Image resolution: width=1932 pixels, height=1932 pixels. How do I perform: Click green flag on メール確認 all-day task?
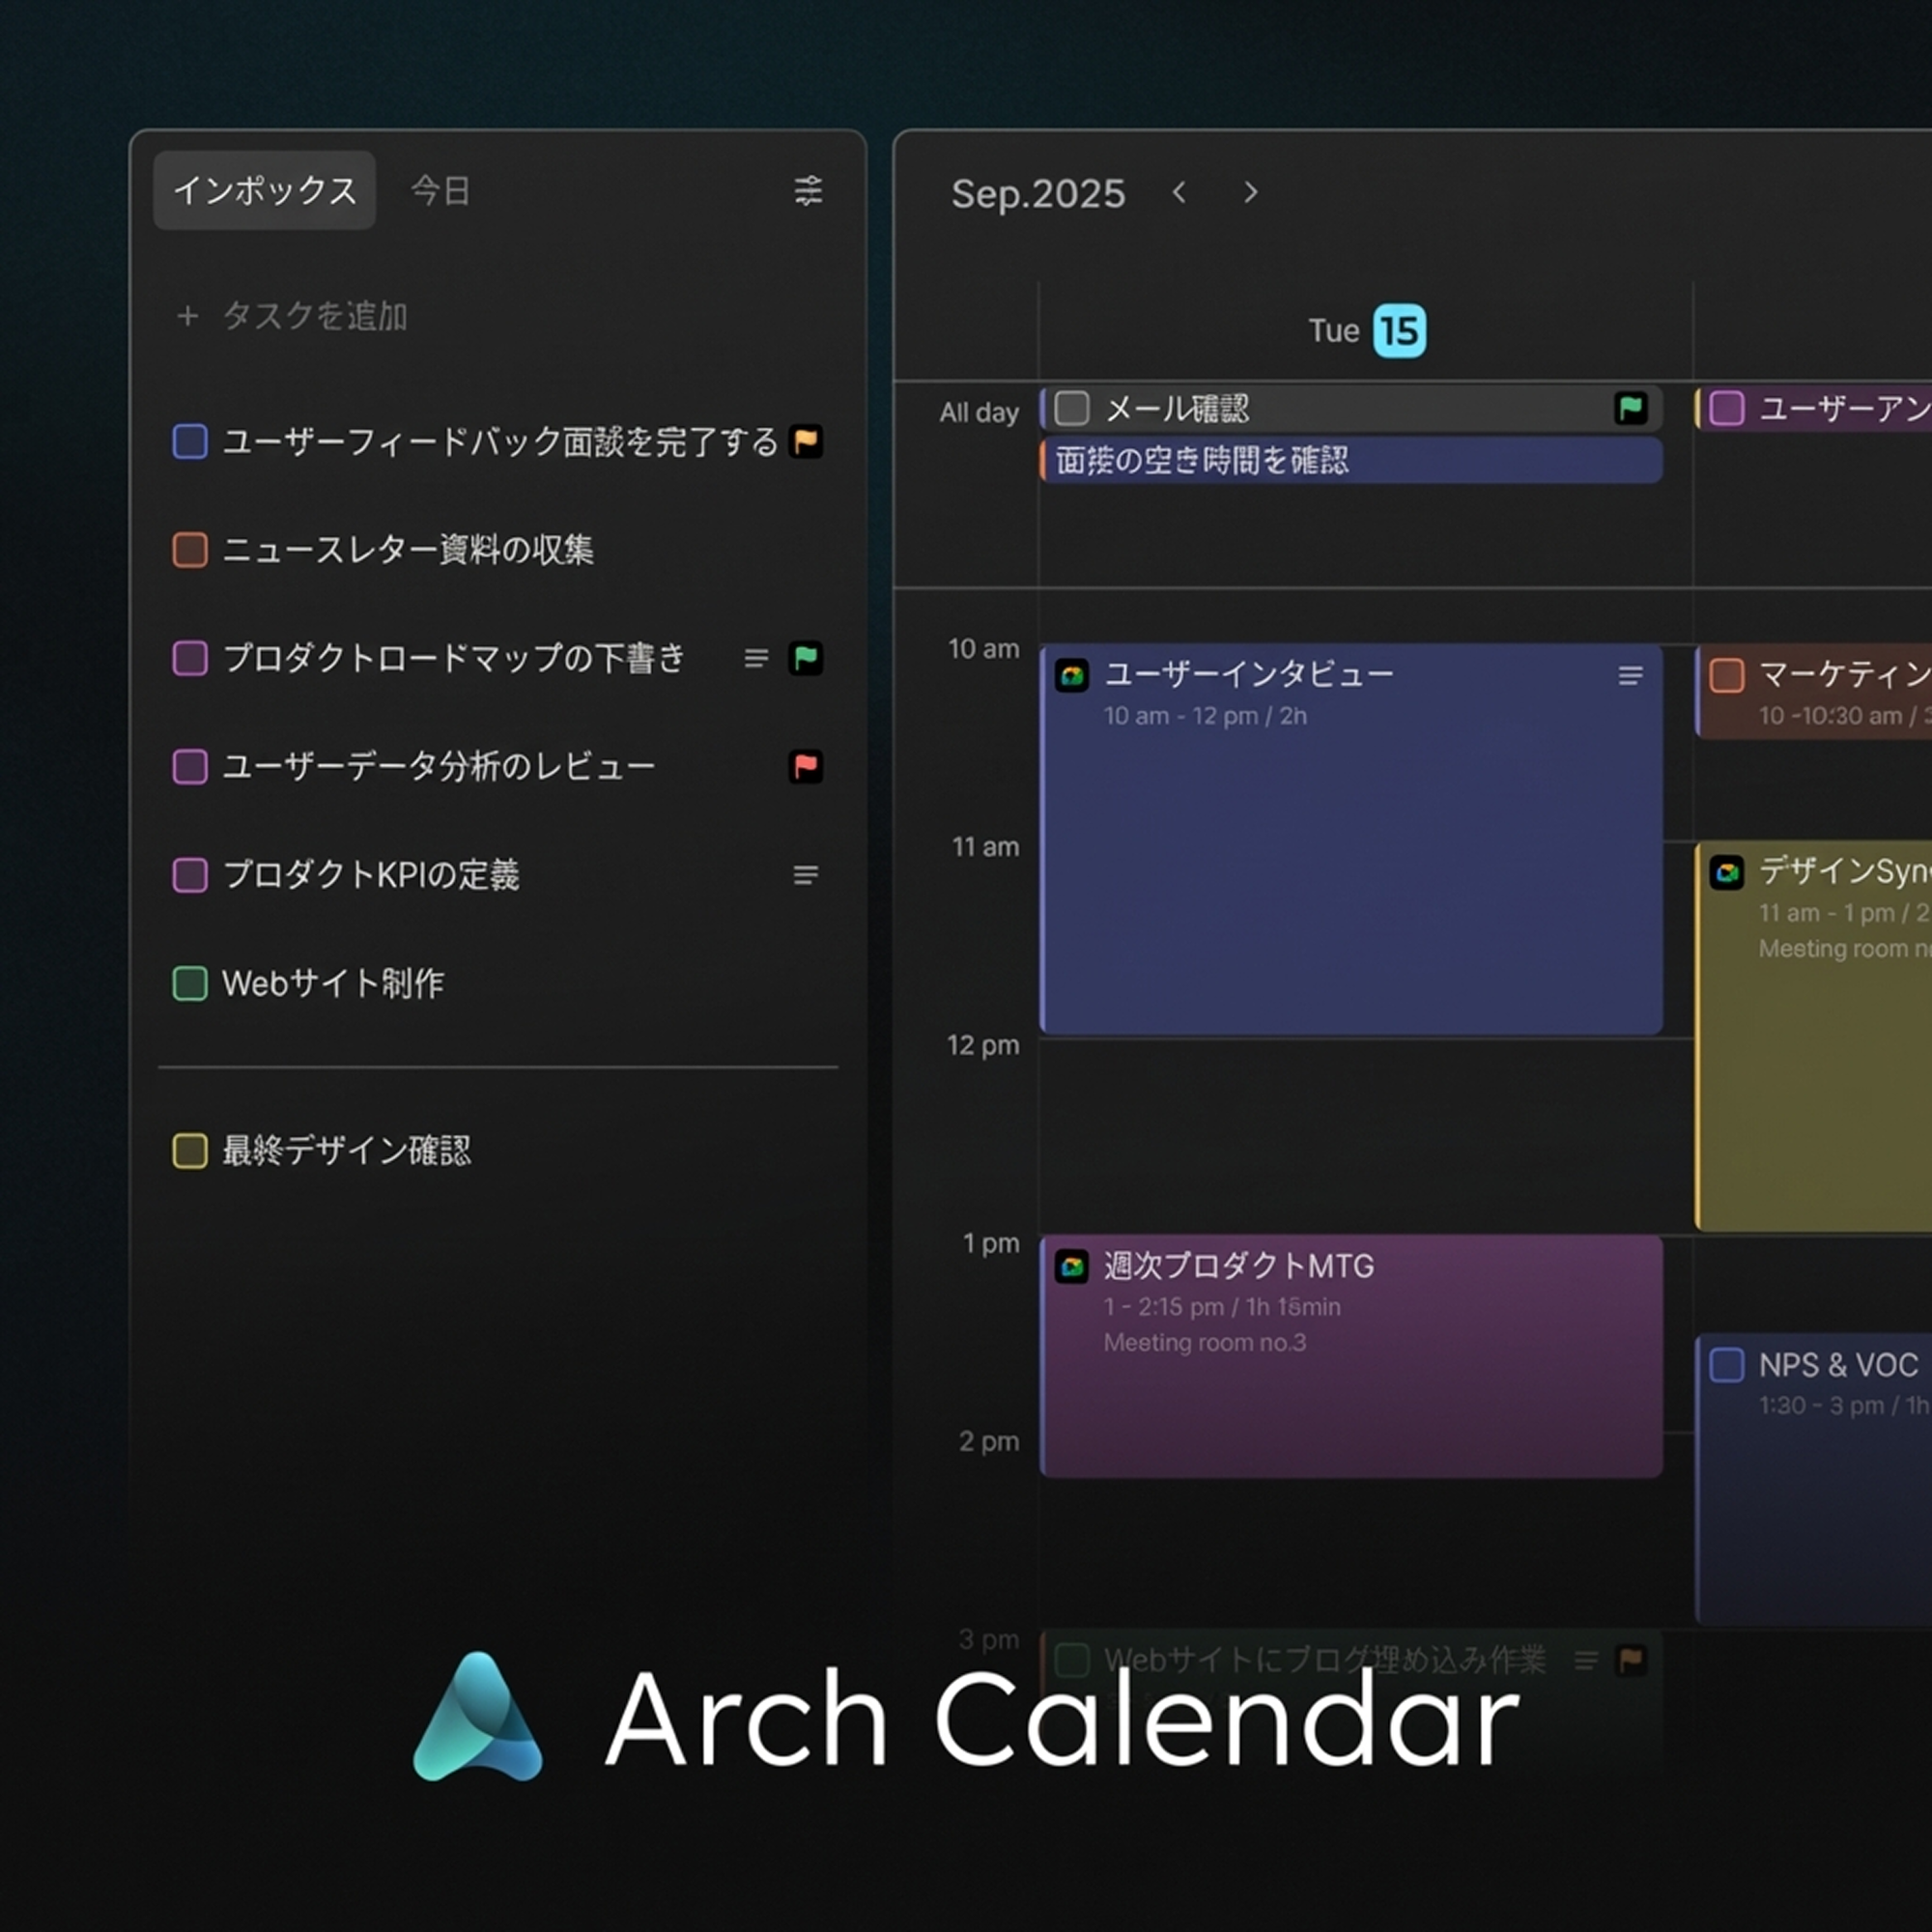pos(1630,408)
